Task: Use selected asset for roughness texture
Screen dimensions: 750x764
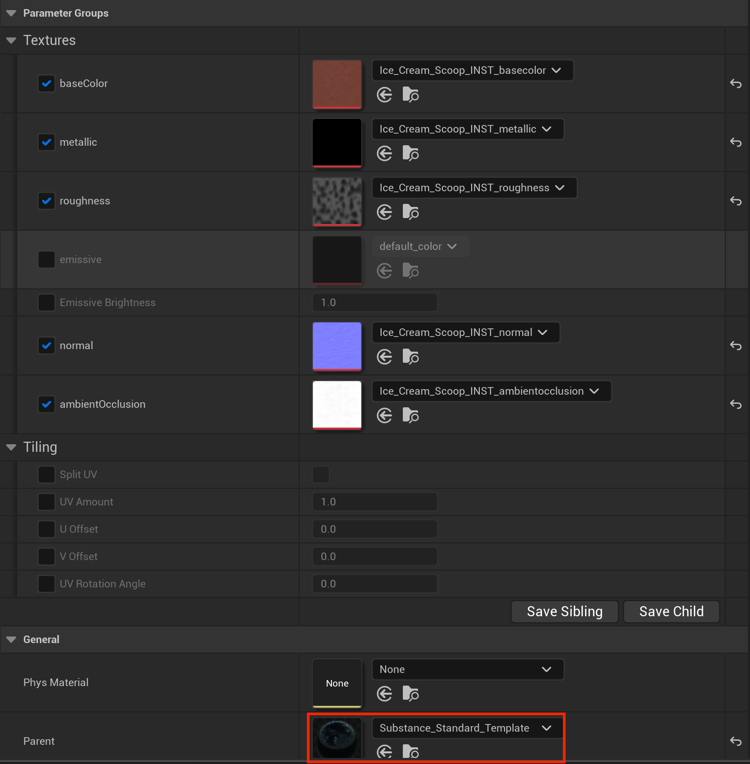Action: (385, 212)
